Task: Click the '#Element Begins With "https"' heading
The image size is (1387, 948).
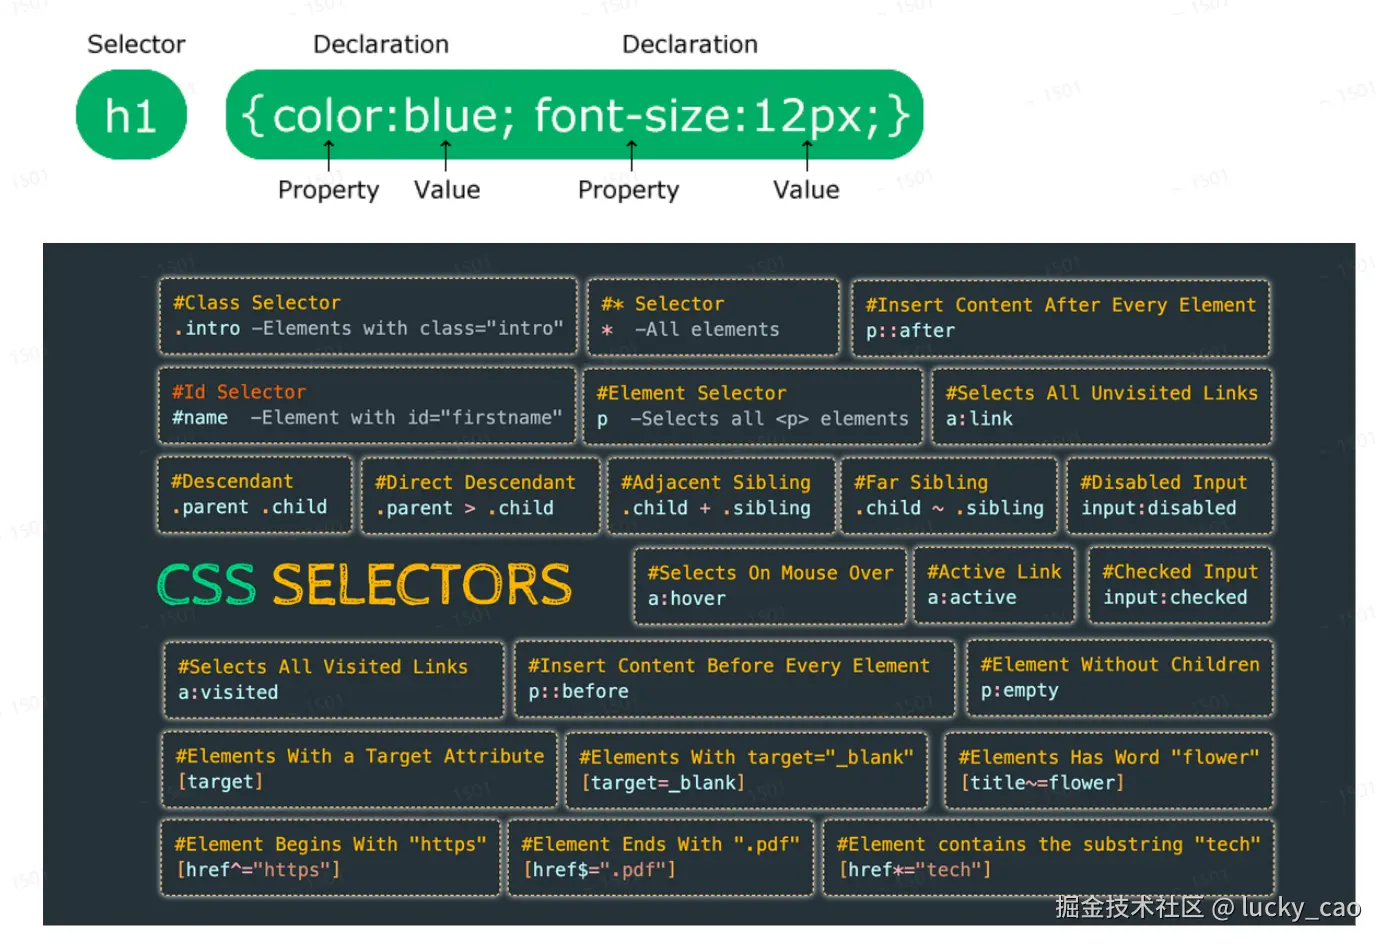Action: [330, 844]
